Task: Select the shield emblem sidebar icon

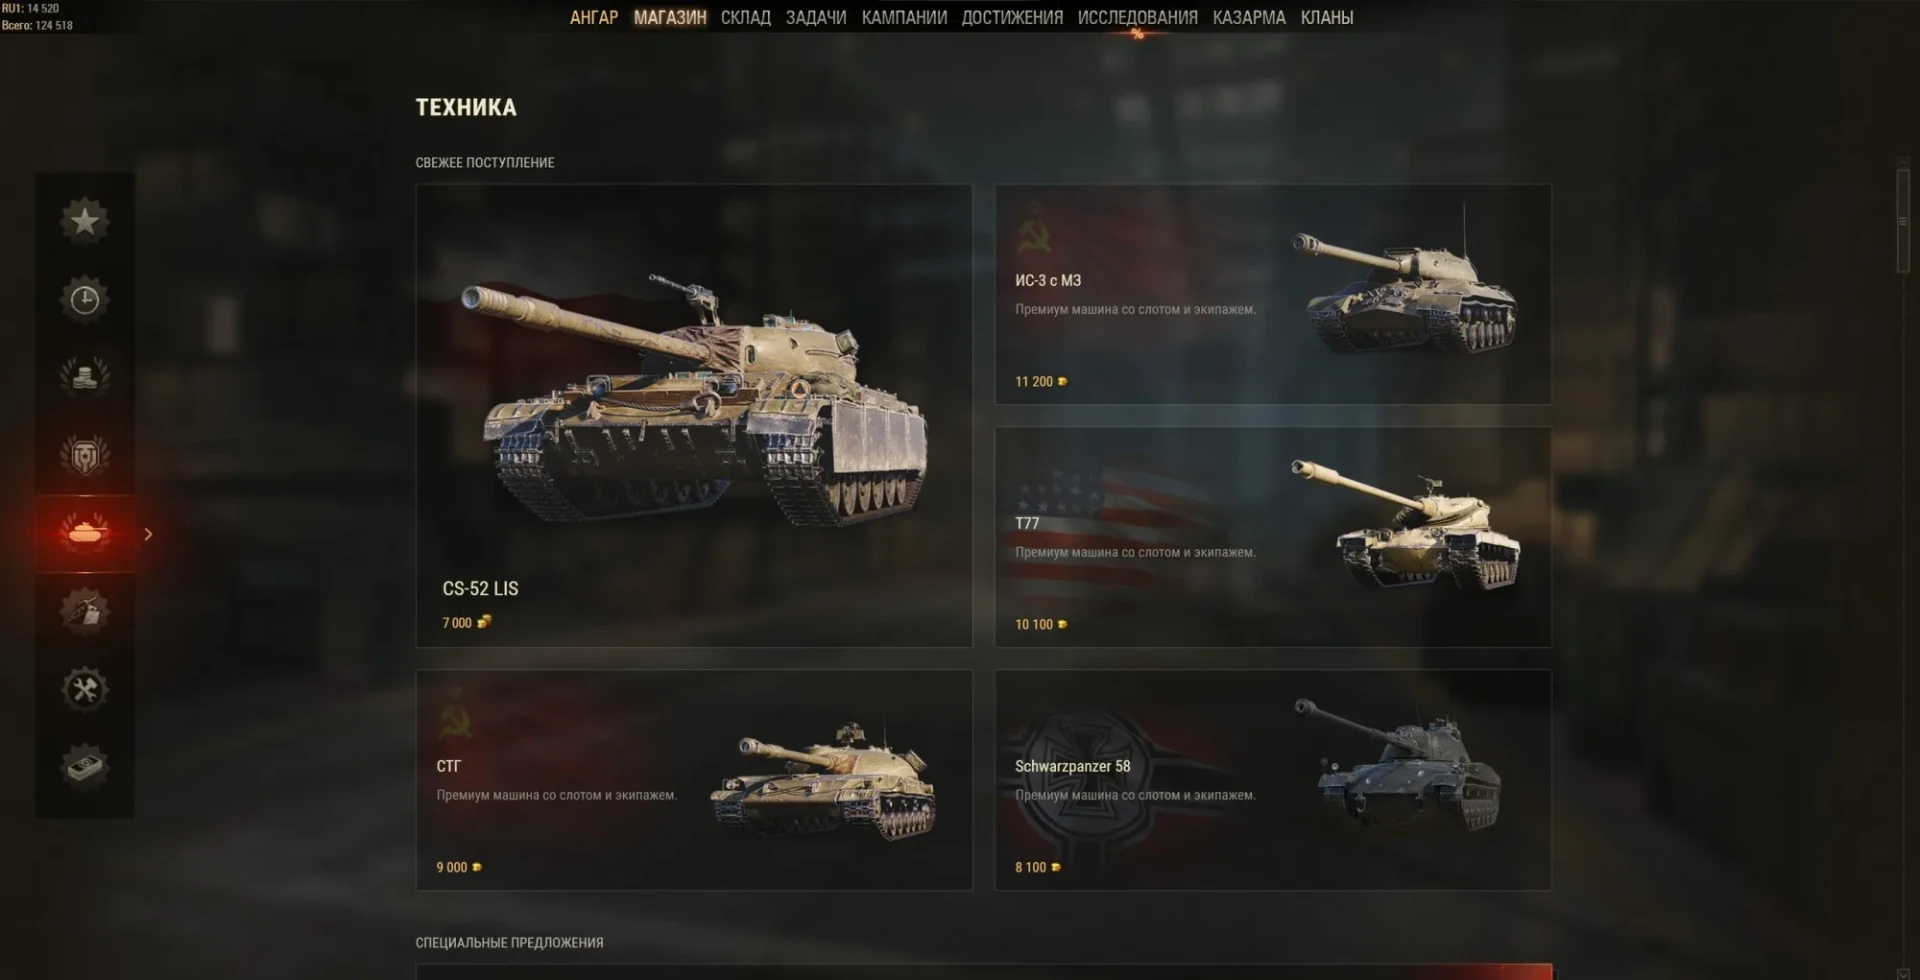Action: tap(85, 455)
